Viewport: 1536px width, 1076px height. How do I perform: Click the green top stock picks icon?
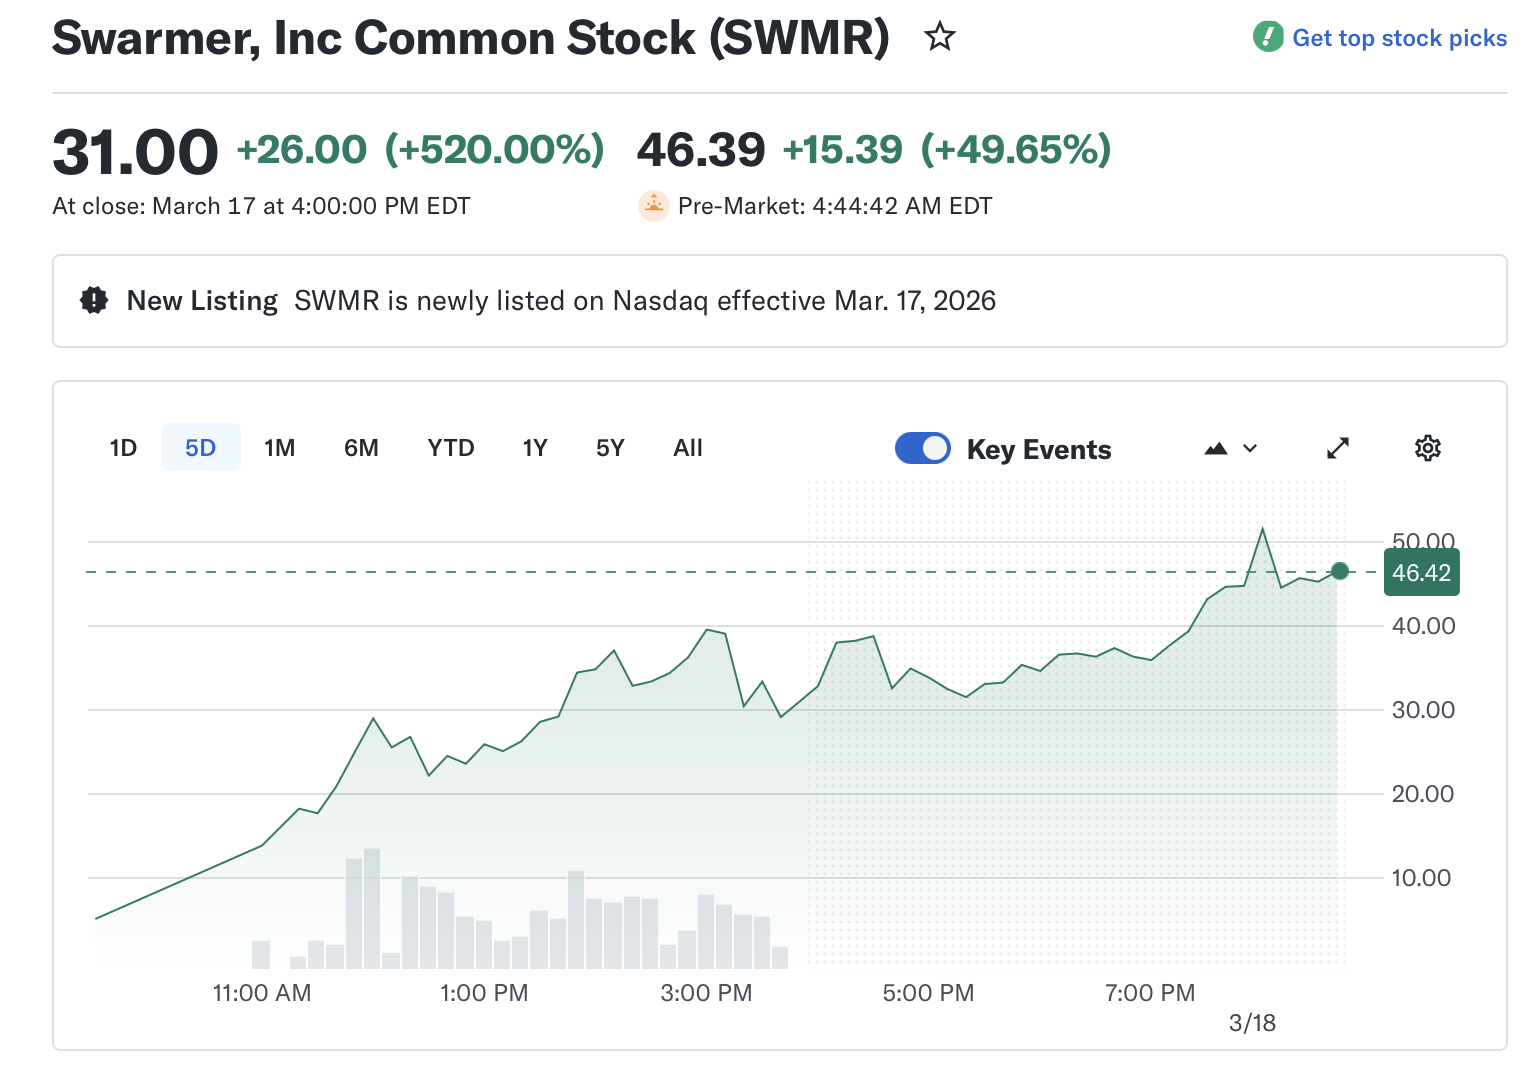[1268, 37]
